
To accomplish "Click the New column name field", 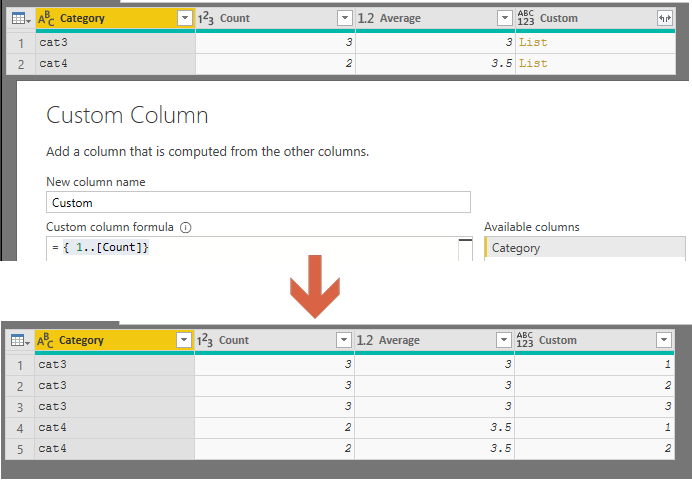I will pyautogui.click(x=258, y=203).
